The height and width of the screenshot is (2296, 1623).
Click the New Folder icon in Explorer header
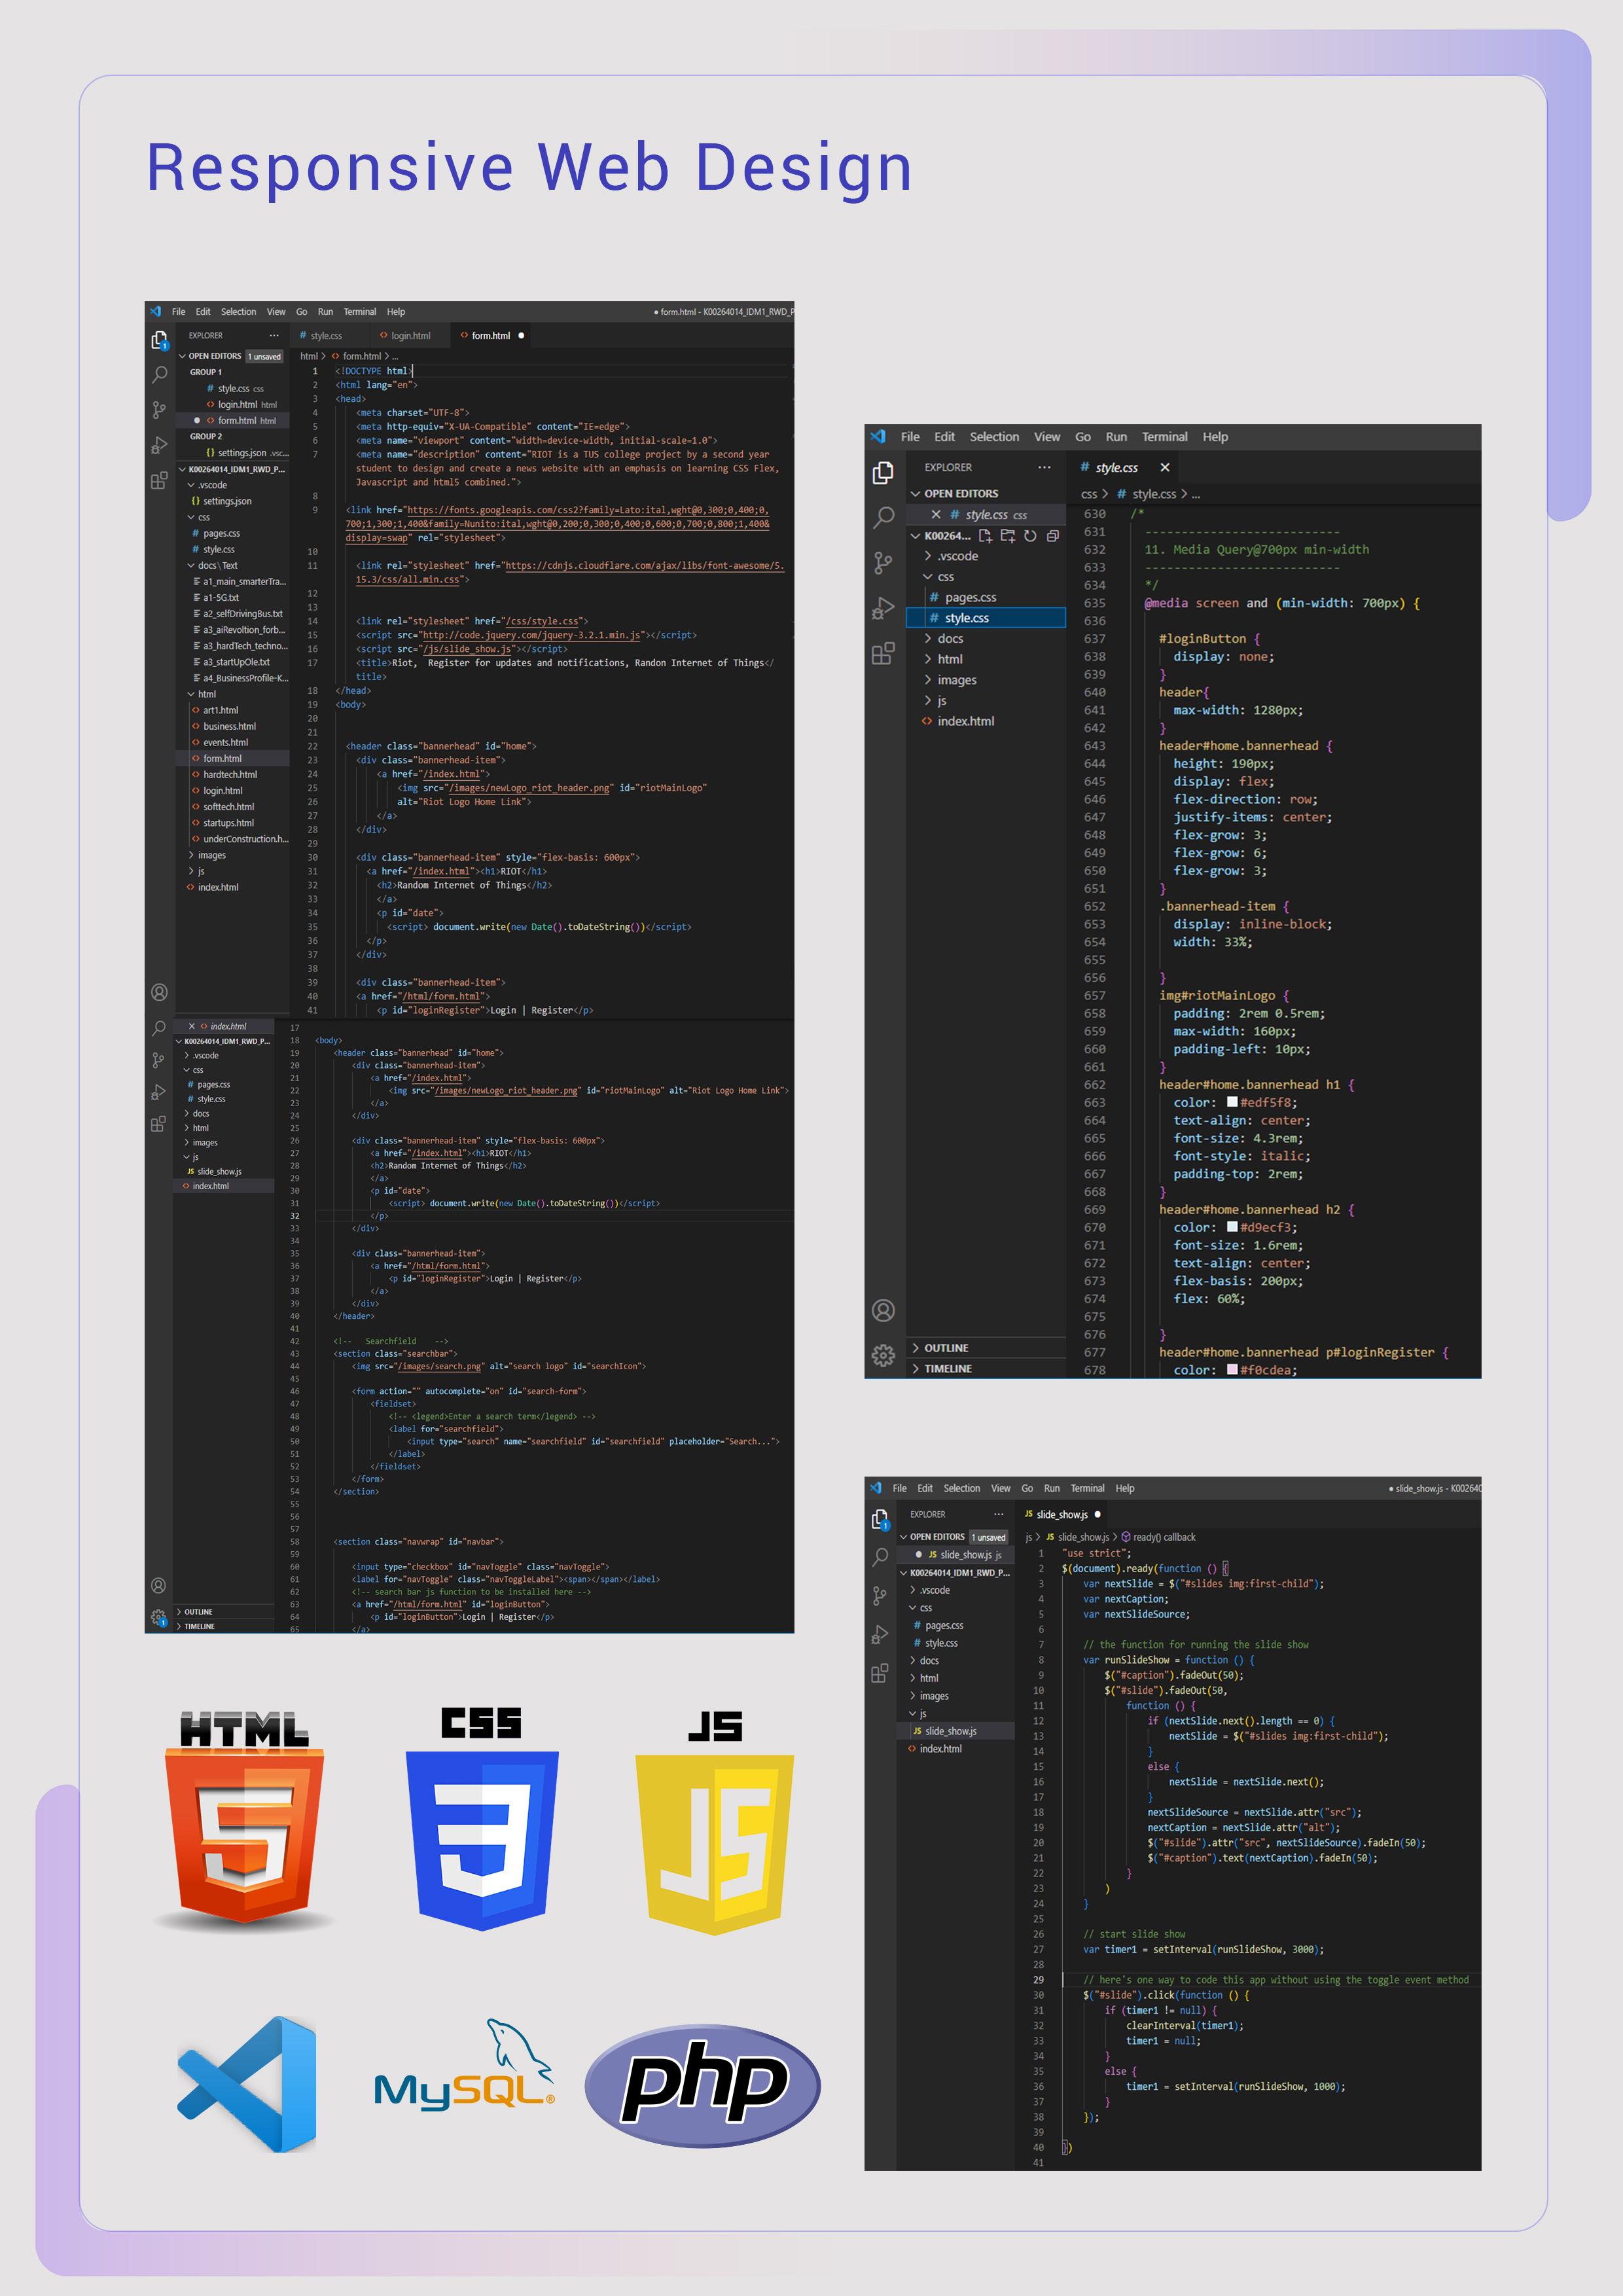(1007, 536)
